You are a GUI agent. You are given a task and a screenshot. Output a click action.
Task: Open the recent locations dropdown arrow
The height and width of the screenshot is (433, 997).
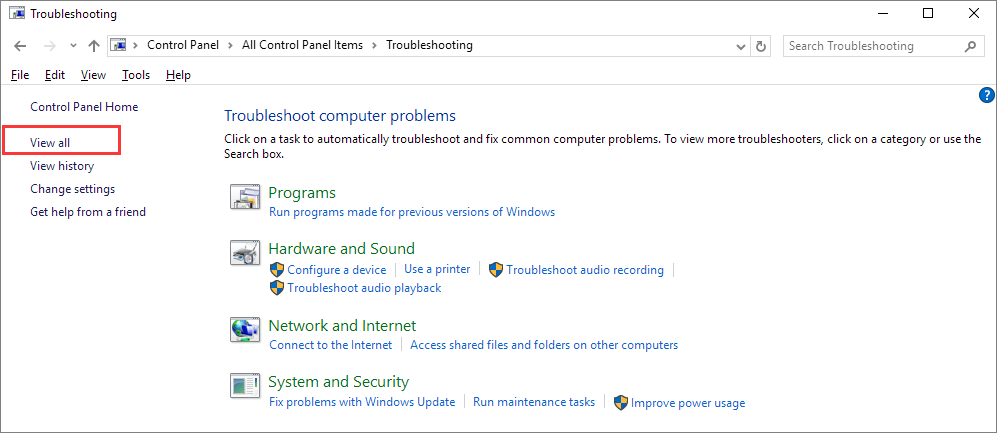coord(73,46)
